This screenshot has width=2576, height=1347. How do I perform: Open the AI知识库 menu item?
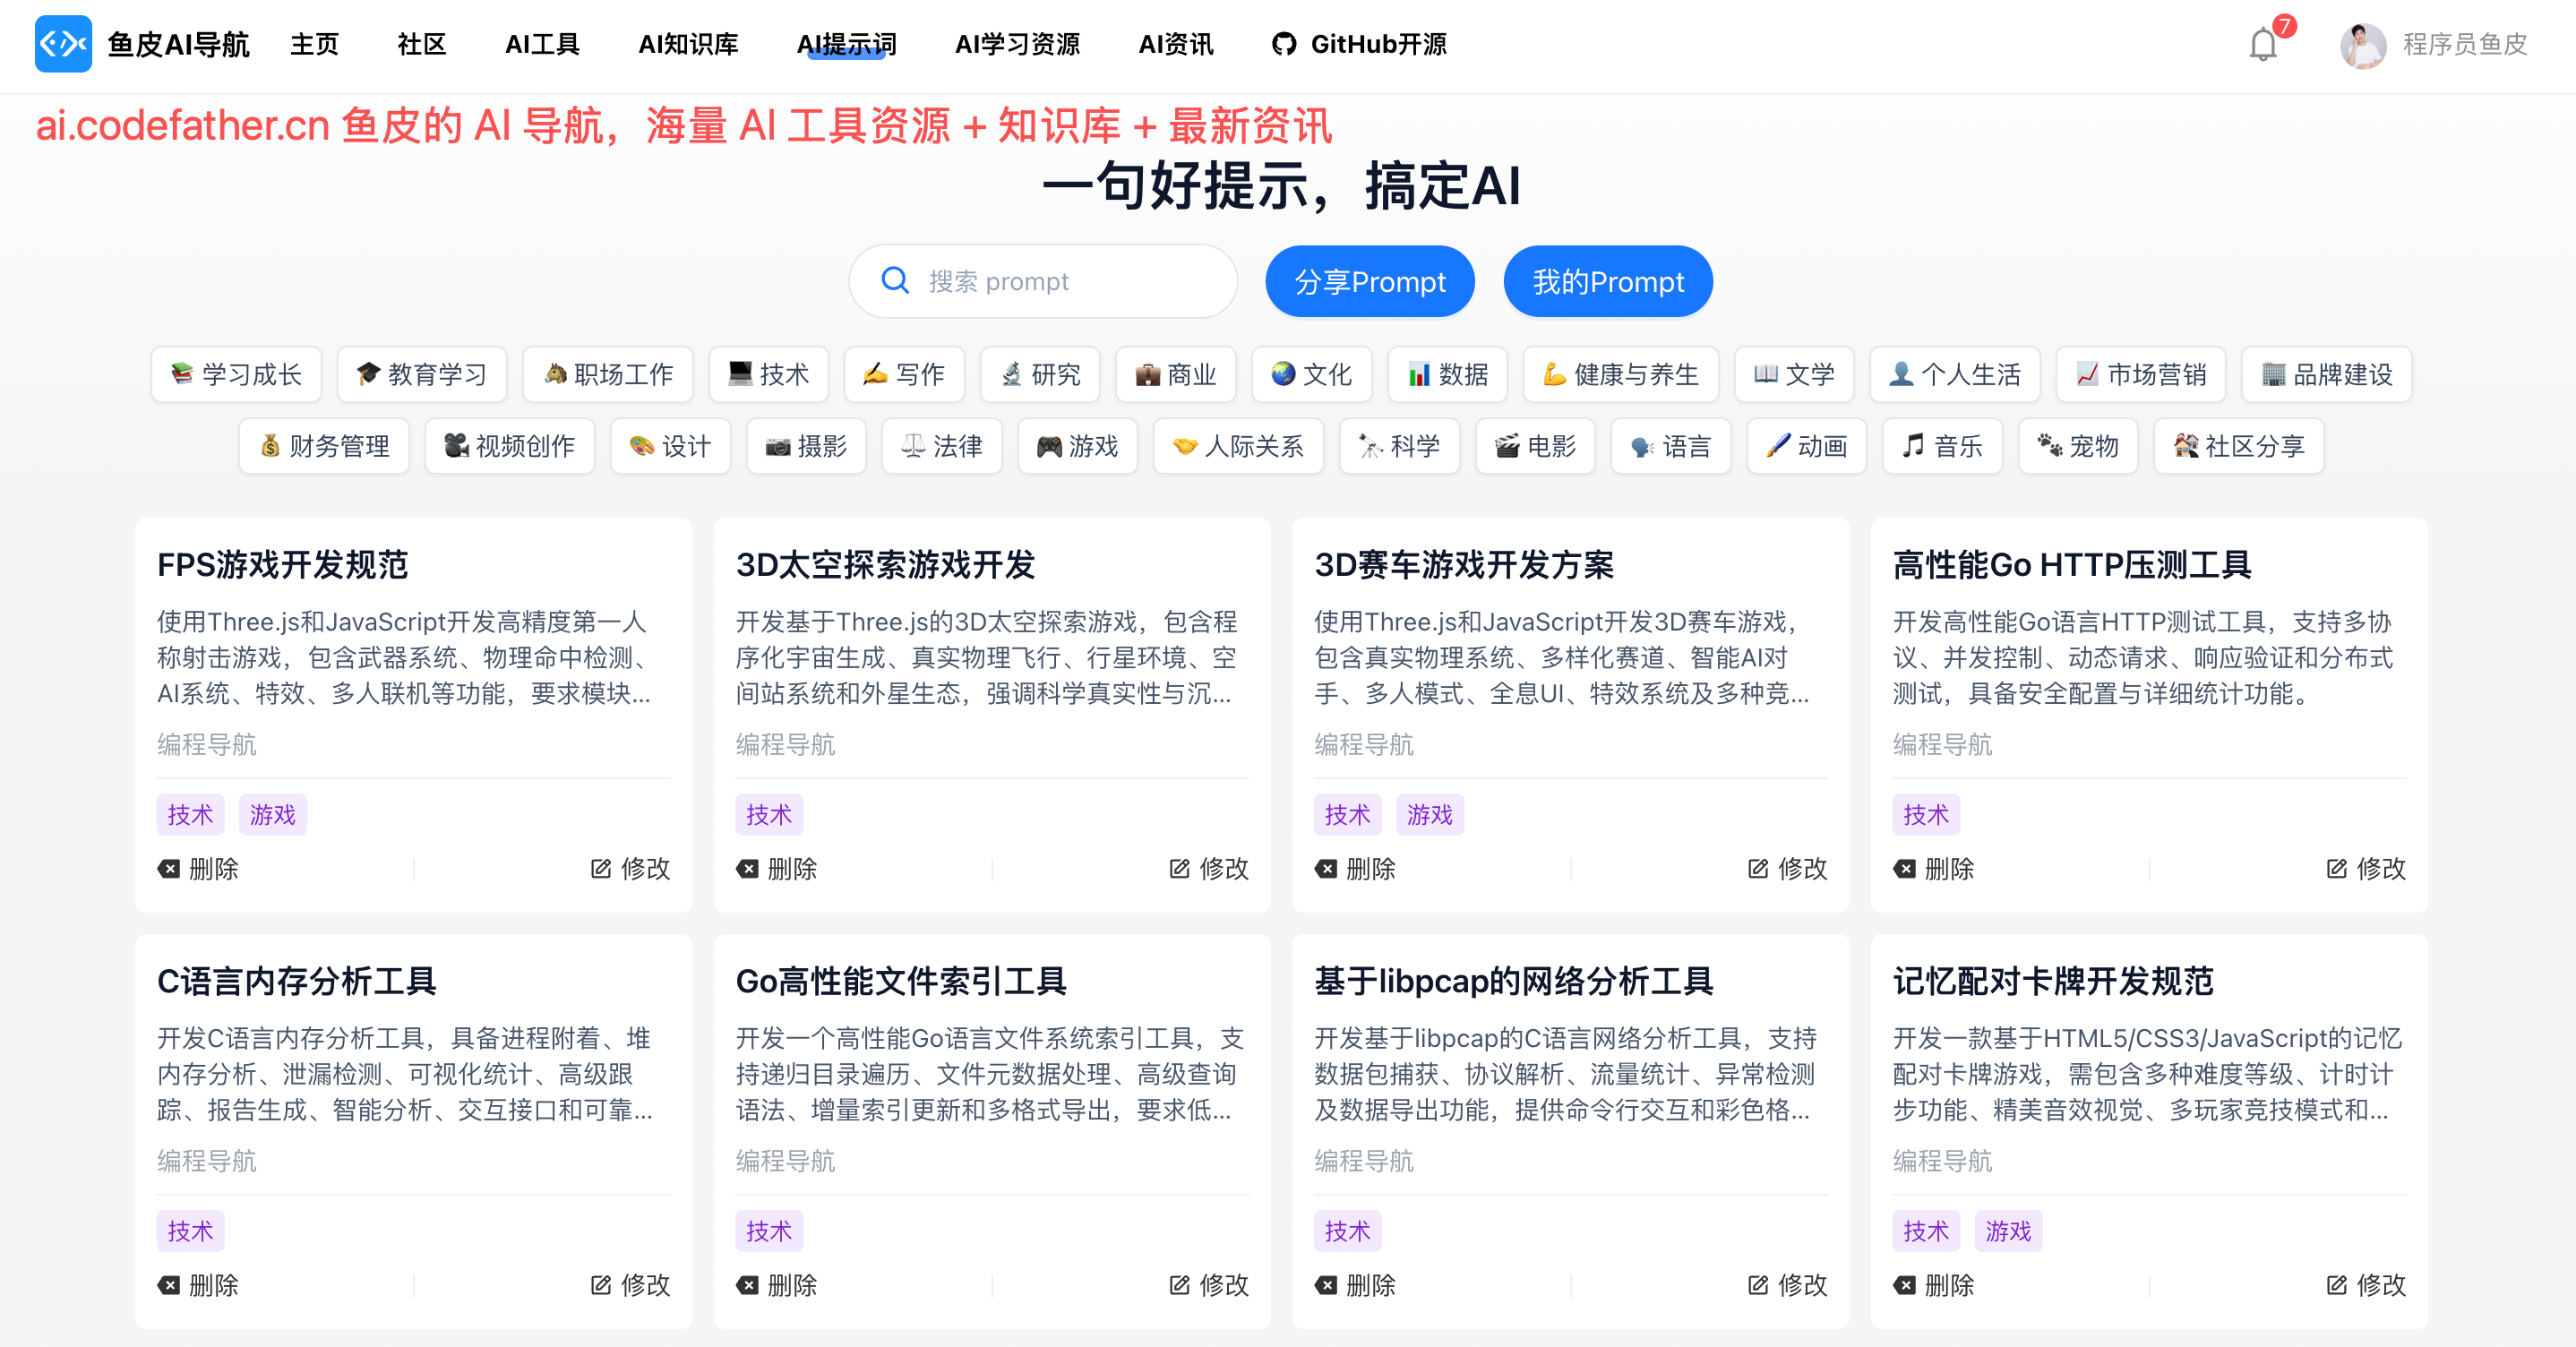click(x=688, y=45)
